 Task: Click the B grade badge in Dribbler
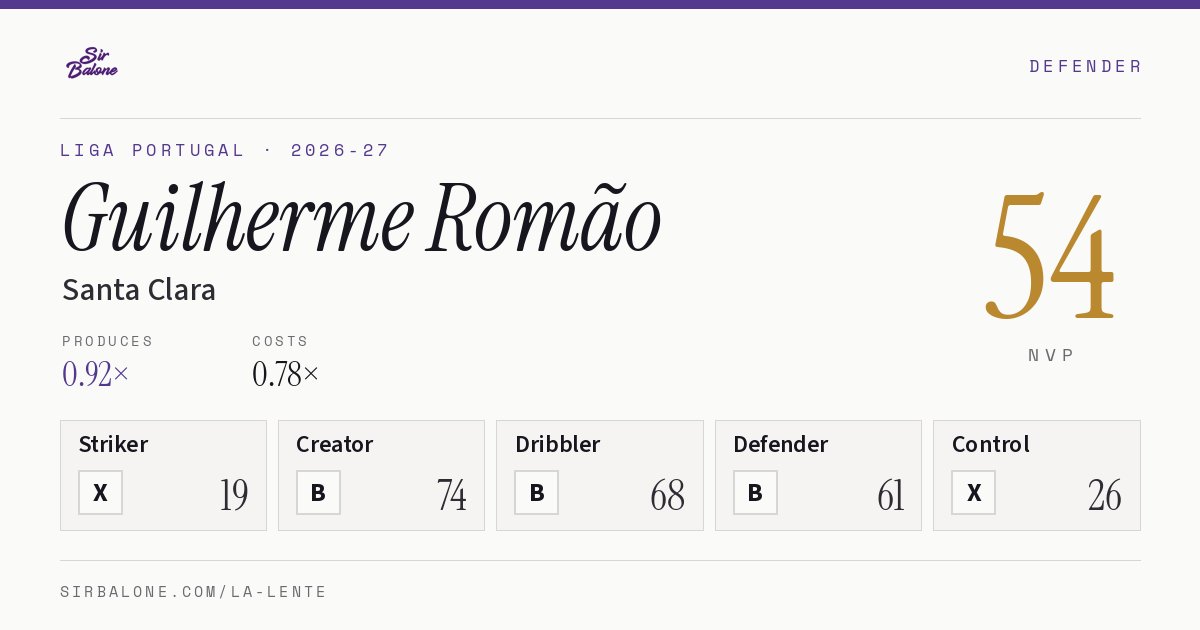[x=536, y=492]
